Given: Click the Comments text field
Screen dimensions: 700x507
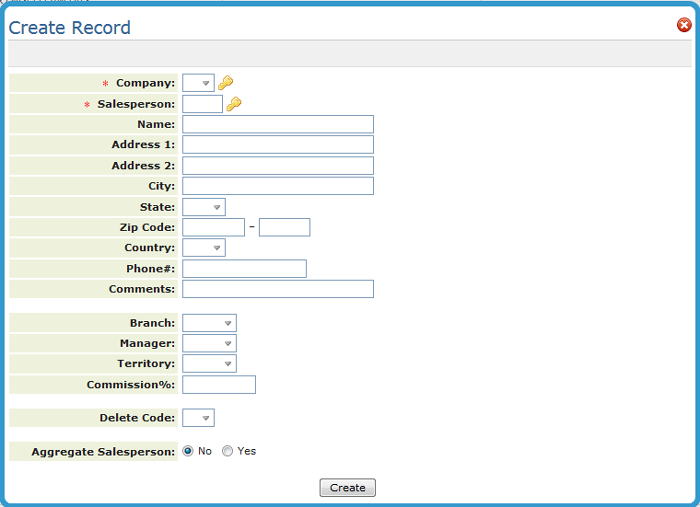Looking at the screenshot, I should pyautogui.click(x=277, y=289).
